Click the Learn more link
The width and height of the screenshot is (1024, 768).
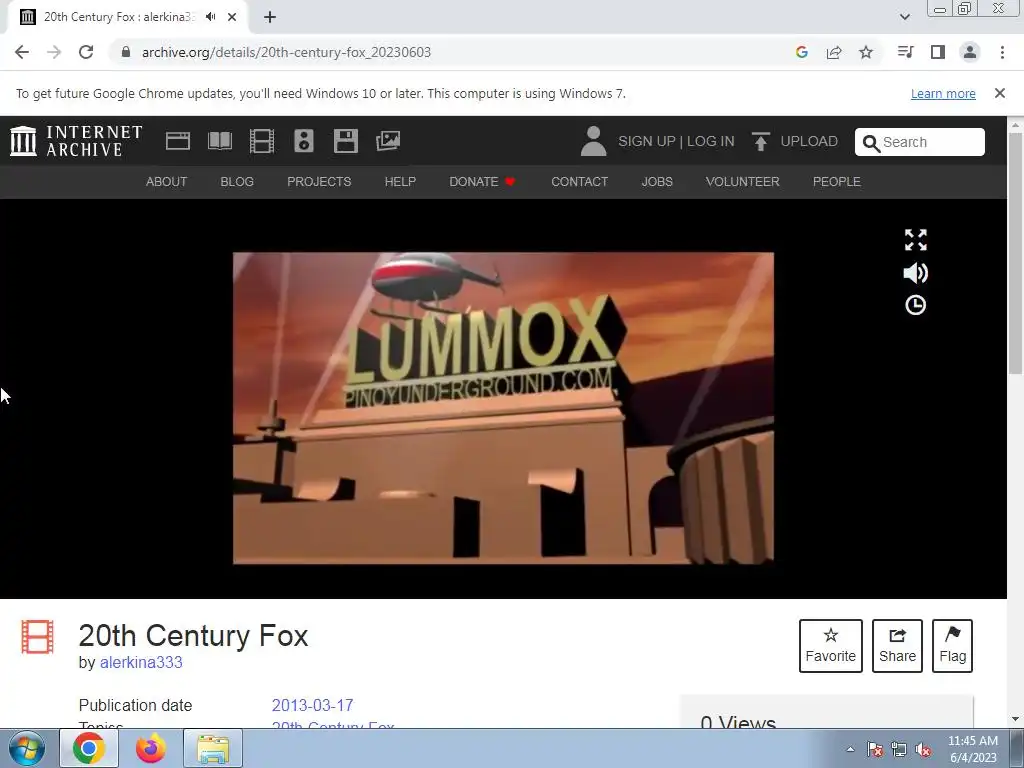click(x=943, y=93)
